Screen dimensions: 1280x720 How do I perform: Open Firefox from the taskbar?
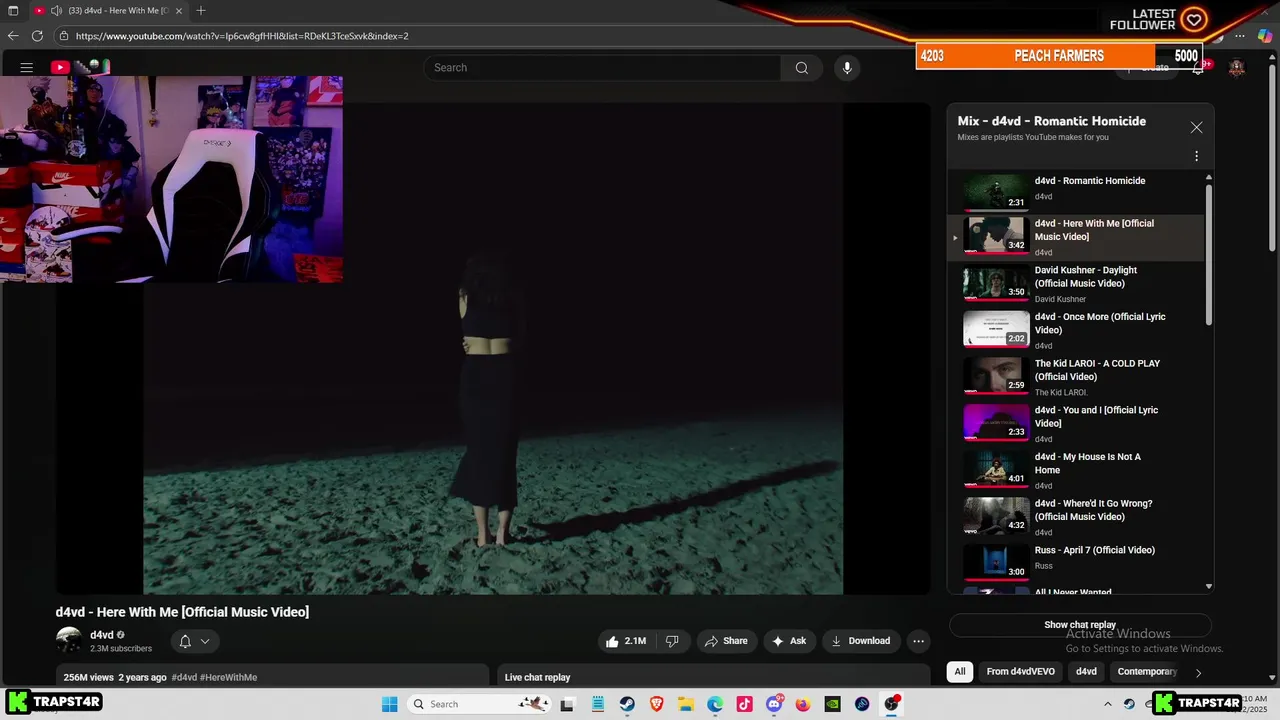click(803, 704)
